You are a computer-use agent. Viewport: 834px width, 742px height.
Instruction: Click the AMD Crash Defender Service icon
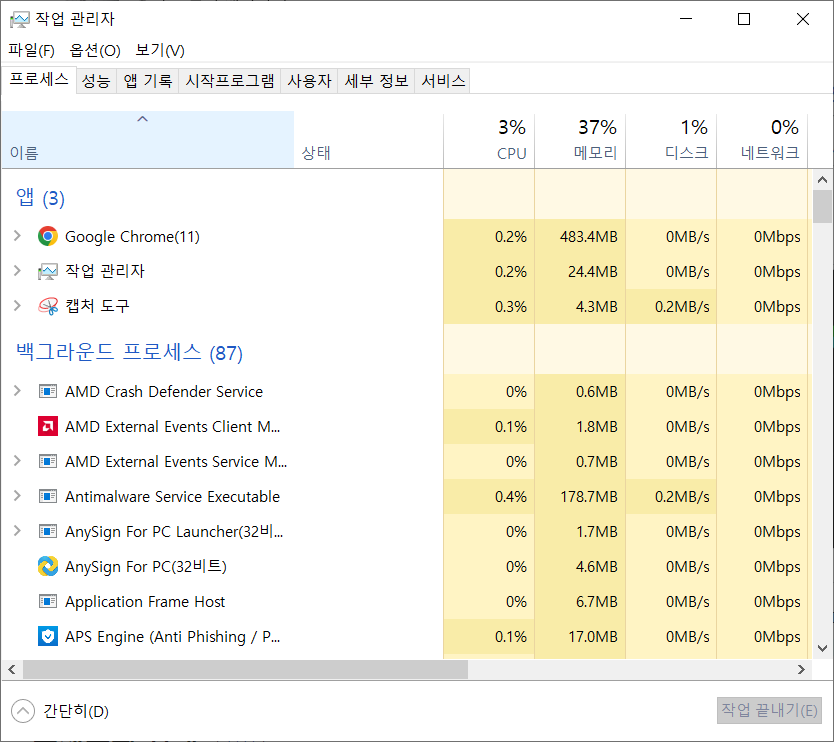tap(48, 391)
